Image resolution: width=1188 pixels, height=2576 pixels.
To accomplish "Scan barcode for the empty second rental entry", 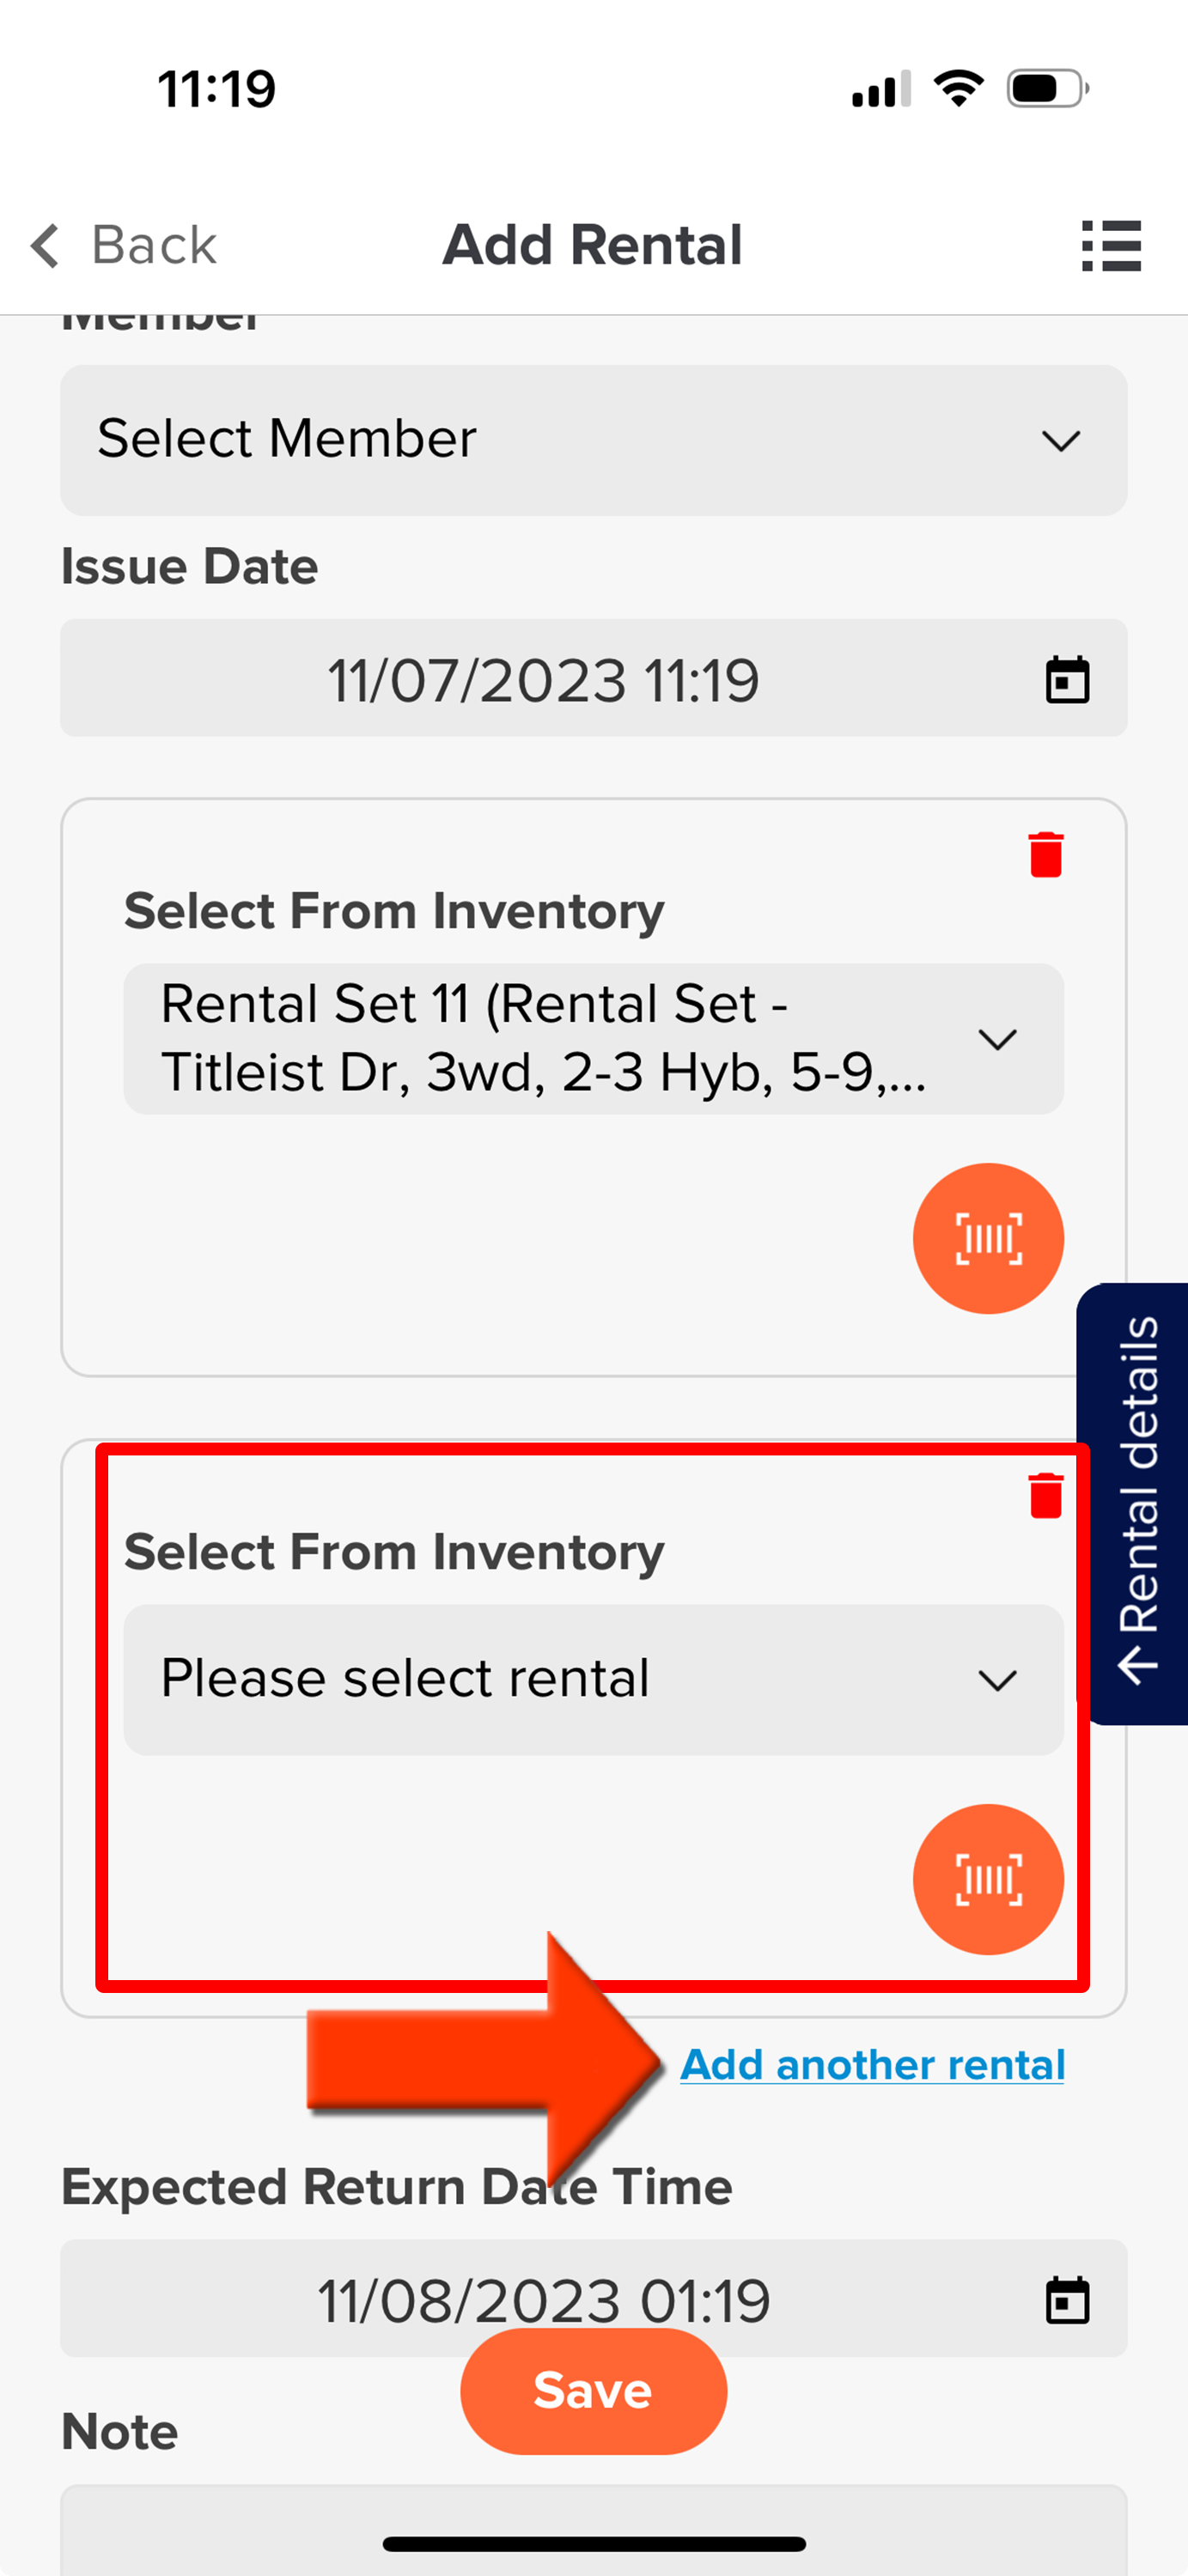I will tap(988, 1879).
